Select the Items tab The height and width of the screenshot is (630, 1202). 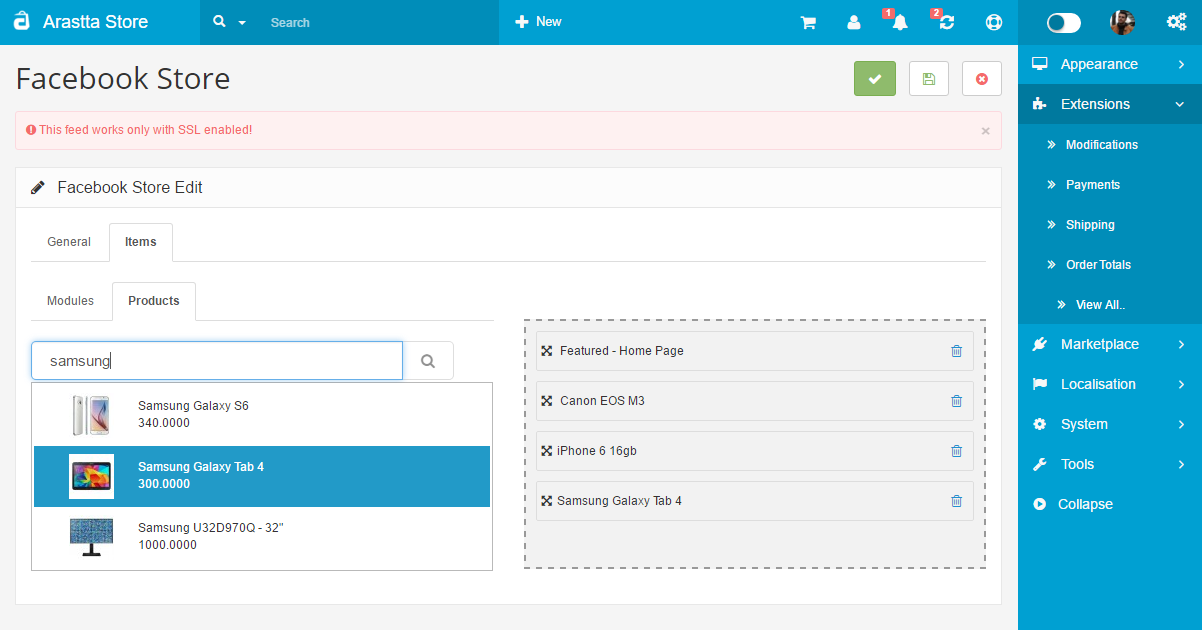point(141,242)
